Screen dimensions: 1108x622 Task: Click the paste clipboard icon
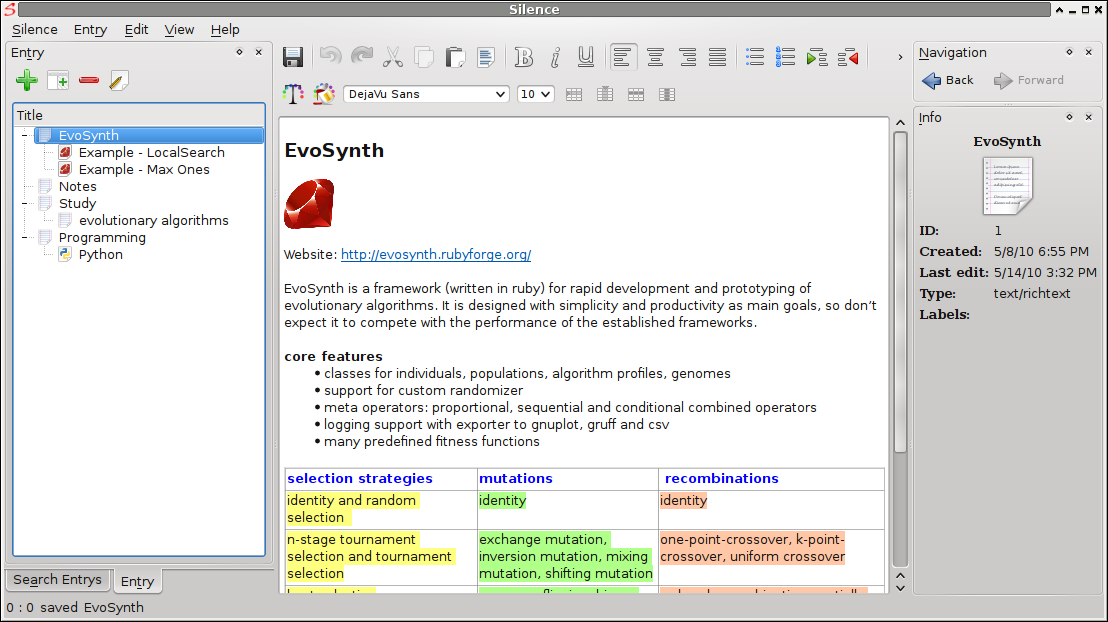[455, 57]
